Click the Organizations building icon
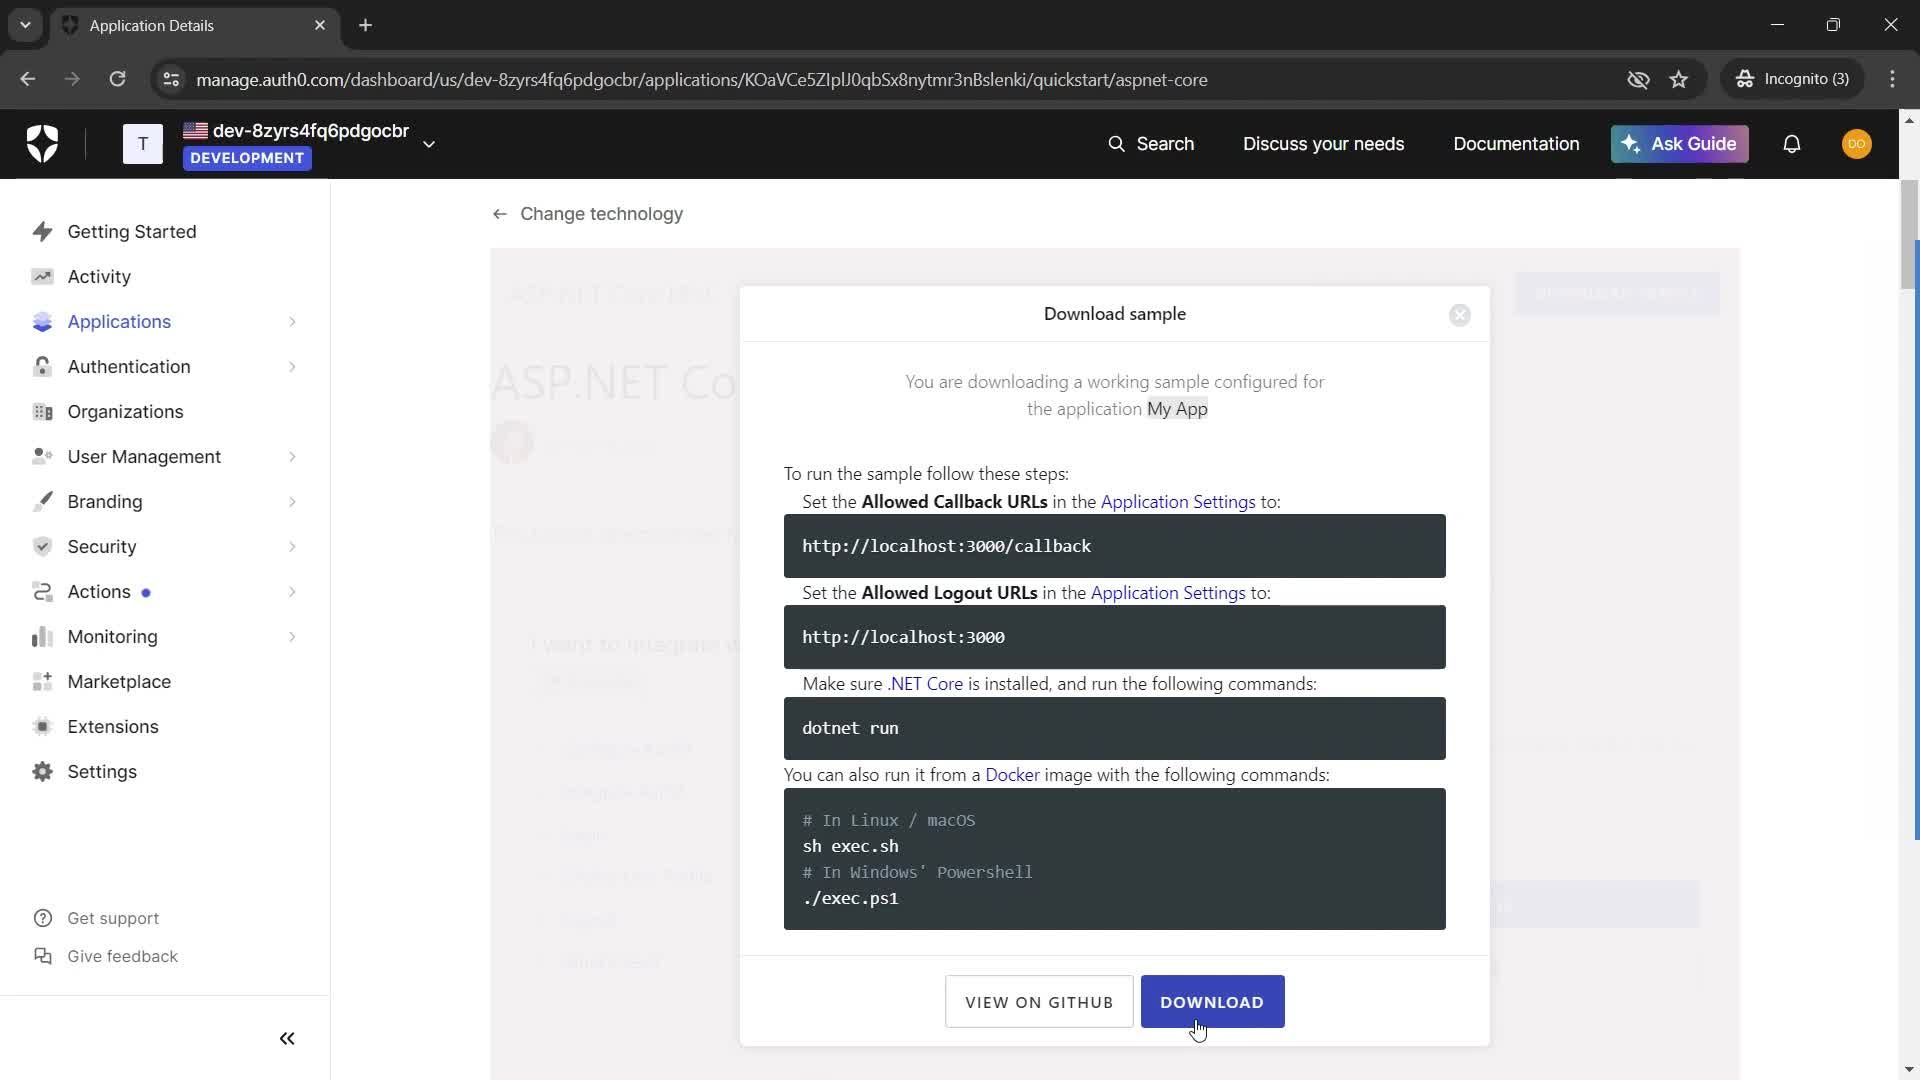1920x1080 pixels. (x=42, y=412)
